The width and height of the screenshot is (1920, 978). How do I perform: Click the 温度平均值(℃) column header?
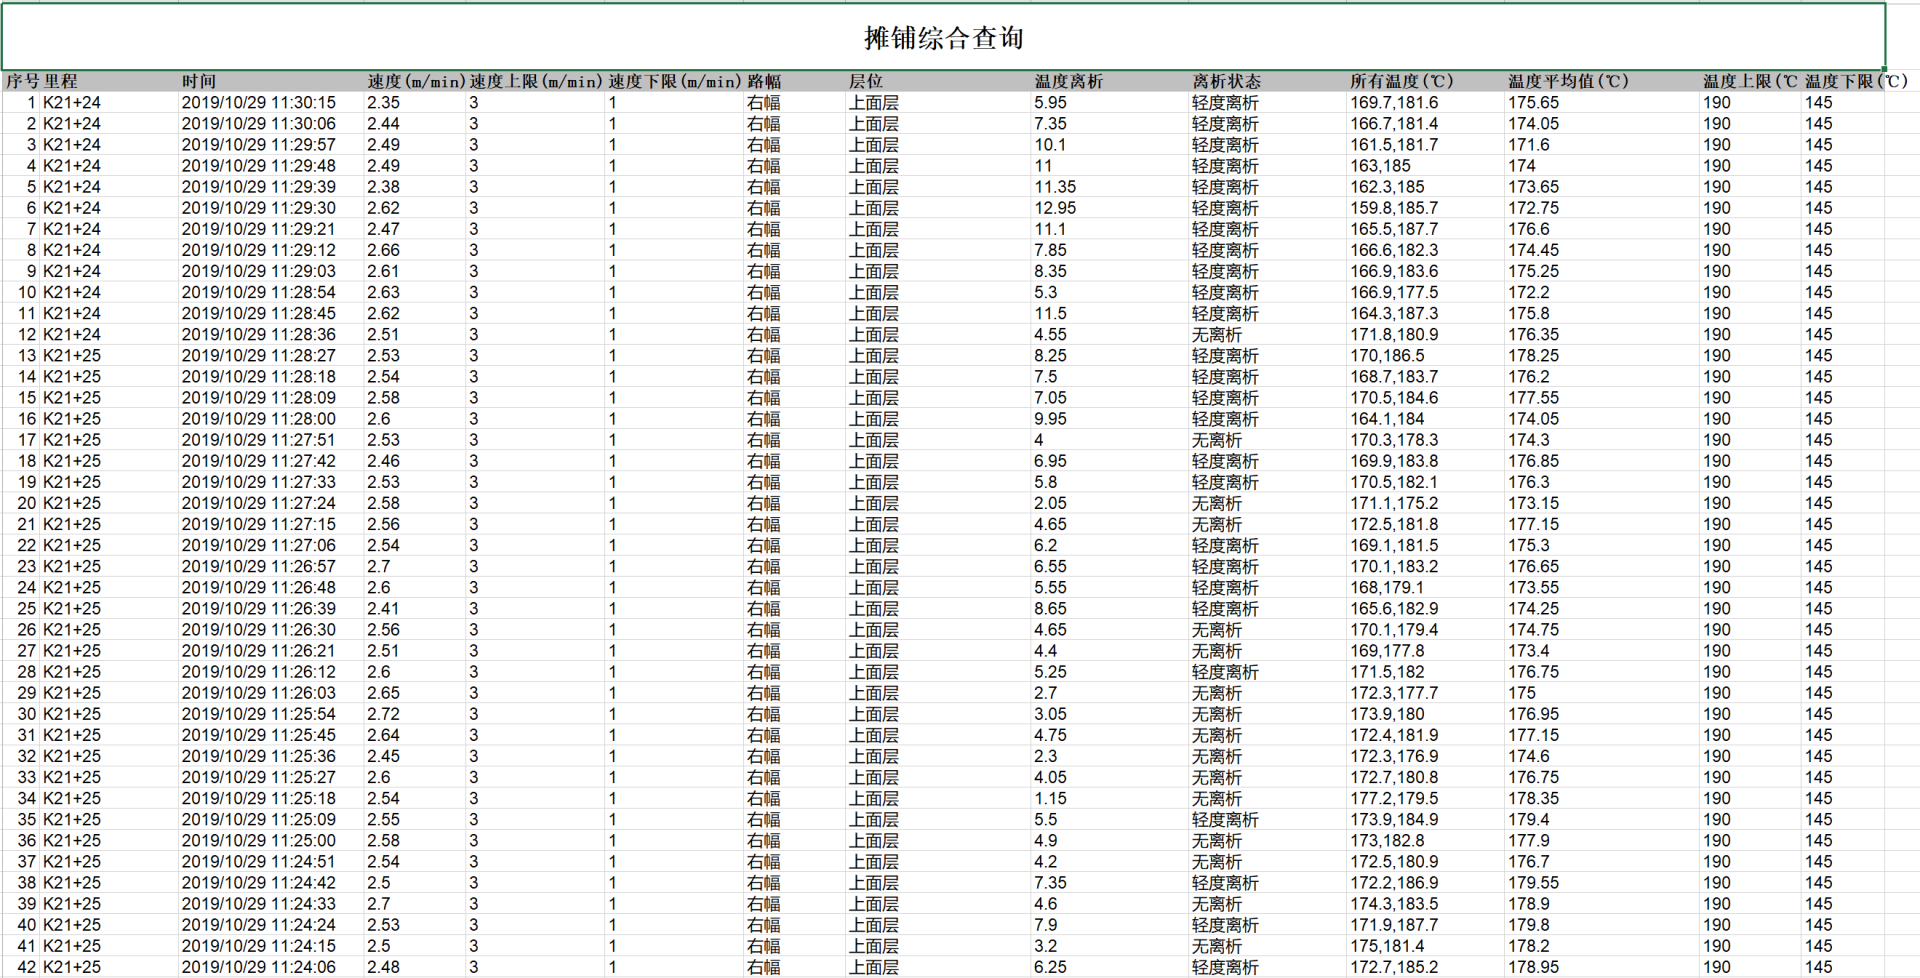(x=1566, y=81)
